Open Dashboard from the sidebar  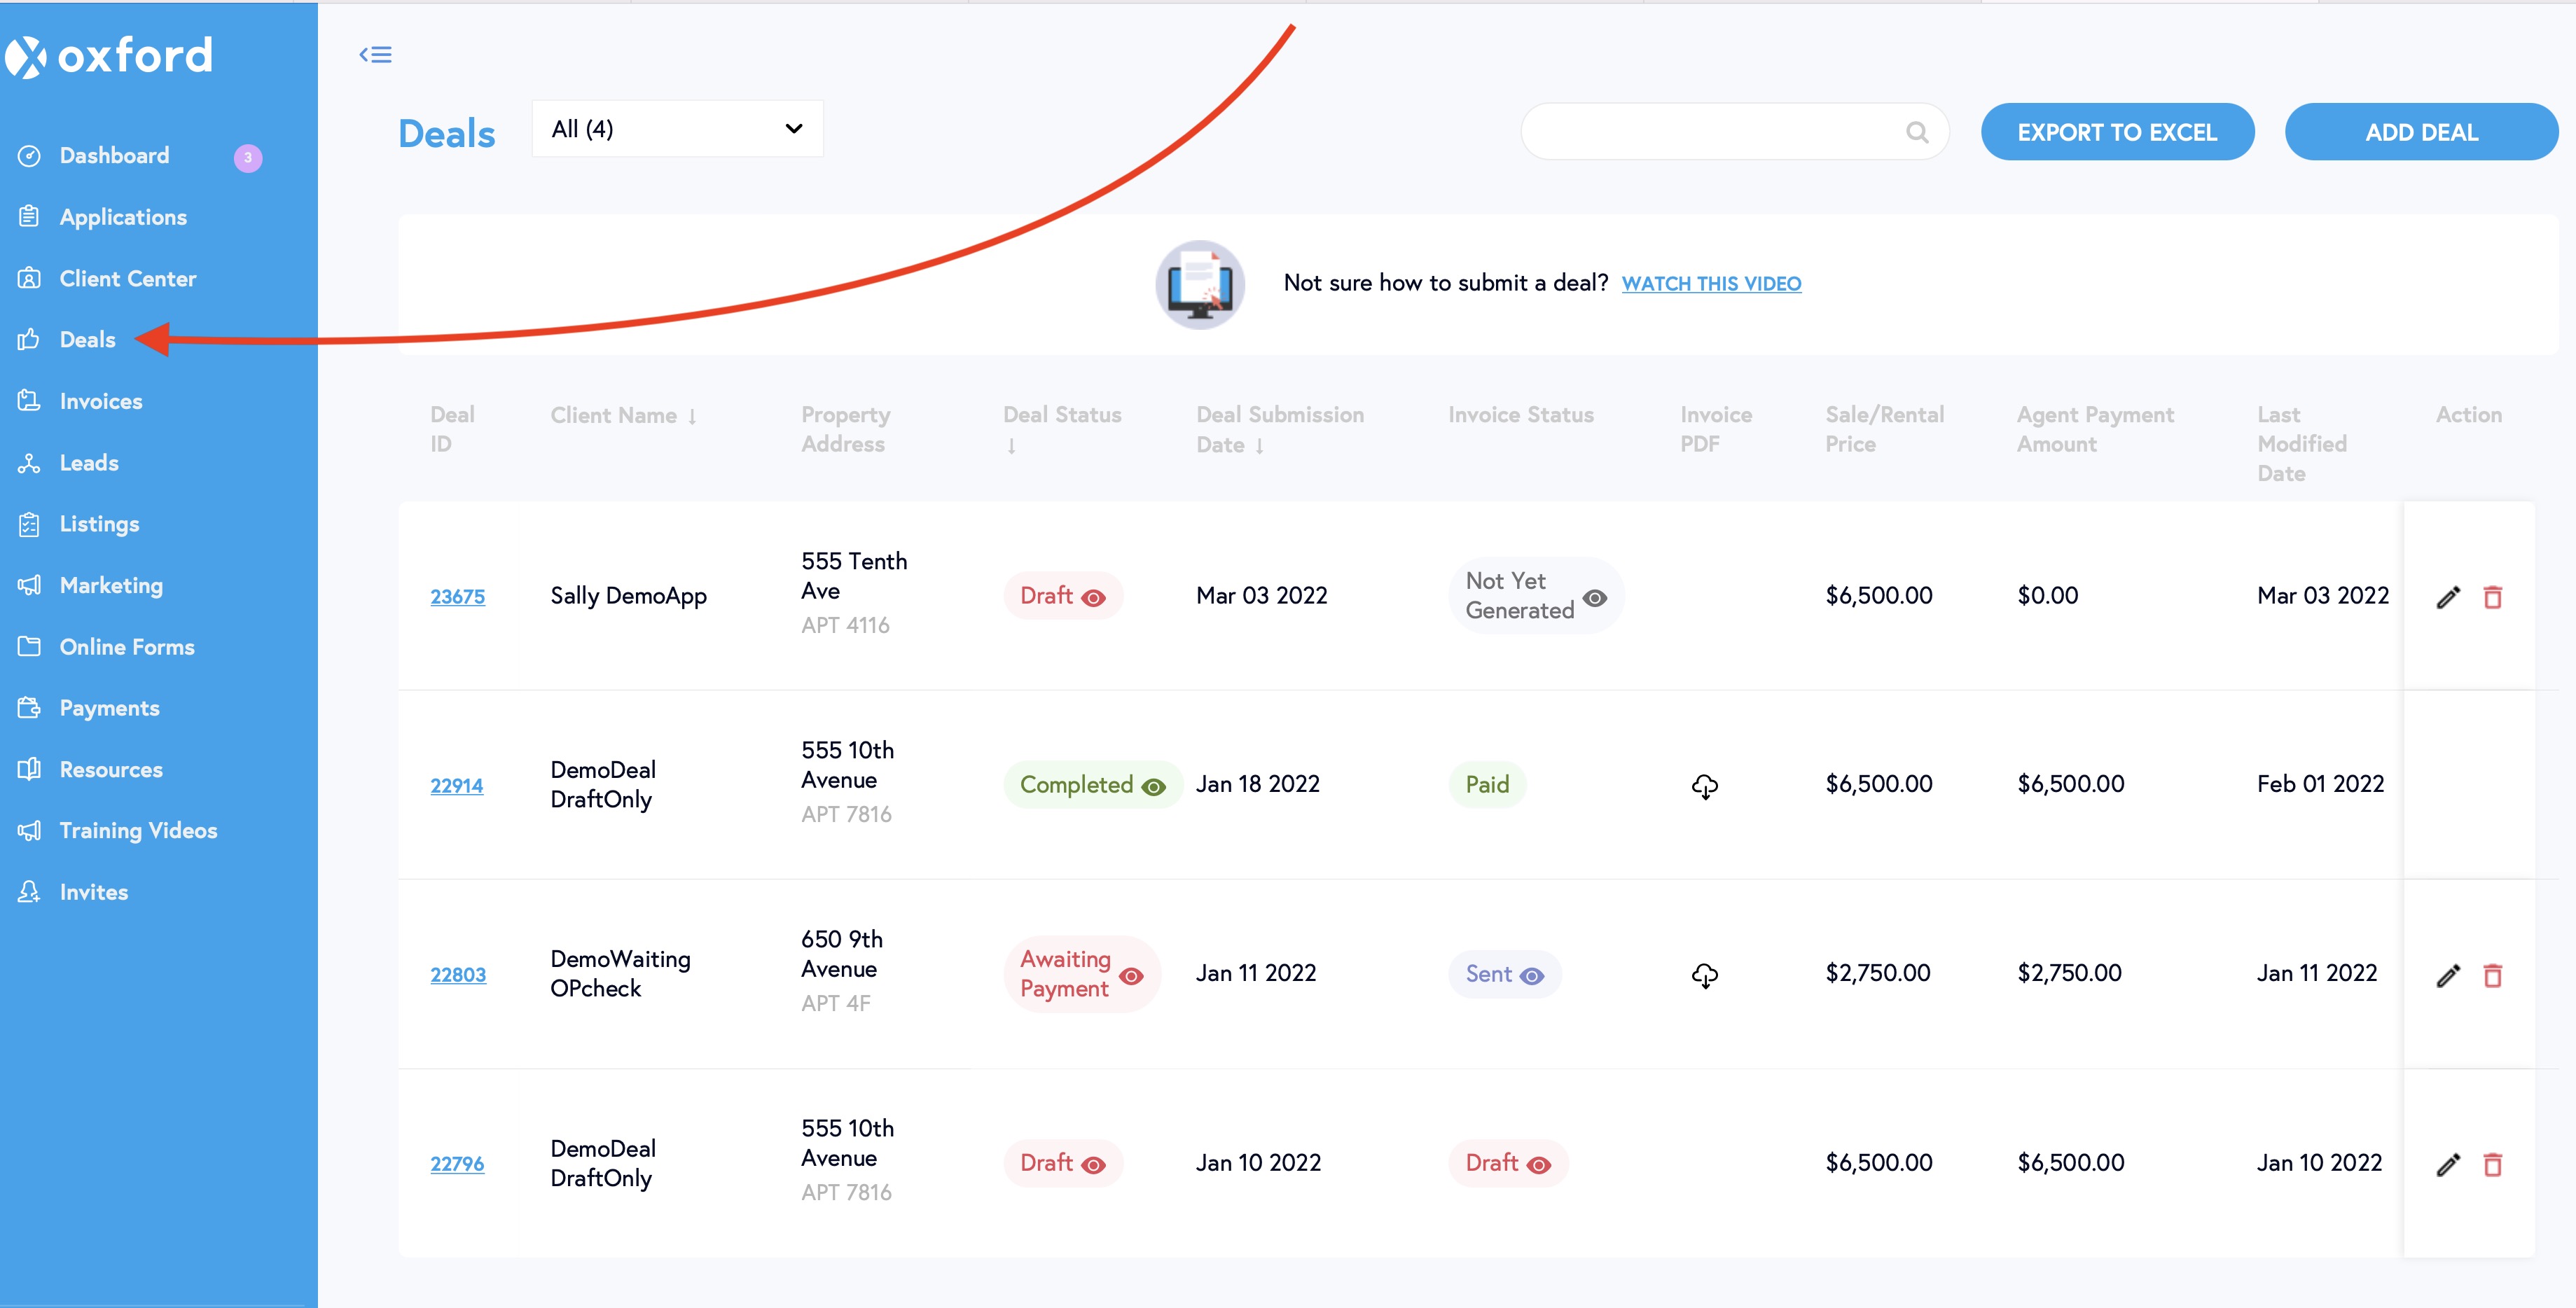pos(115,155)
